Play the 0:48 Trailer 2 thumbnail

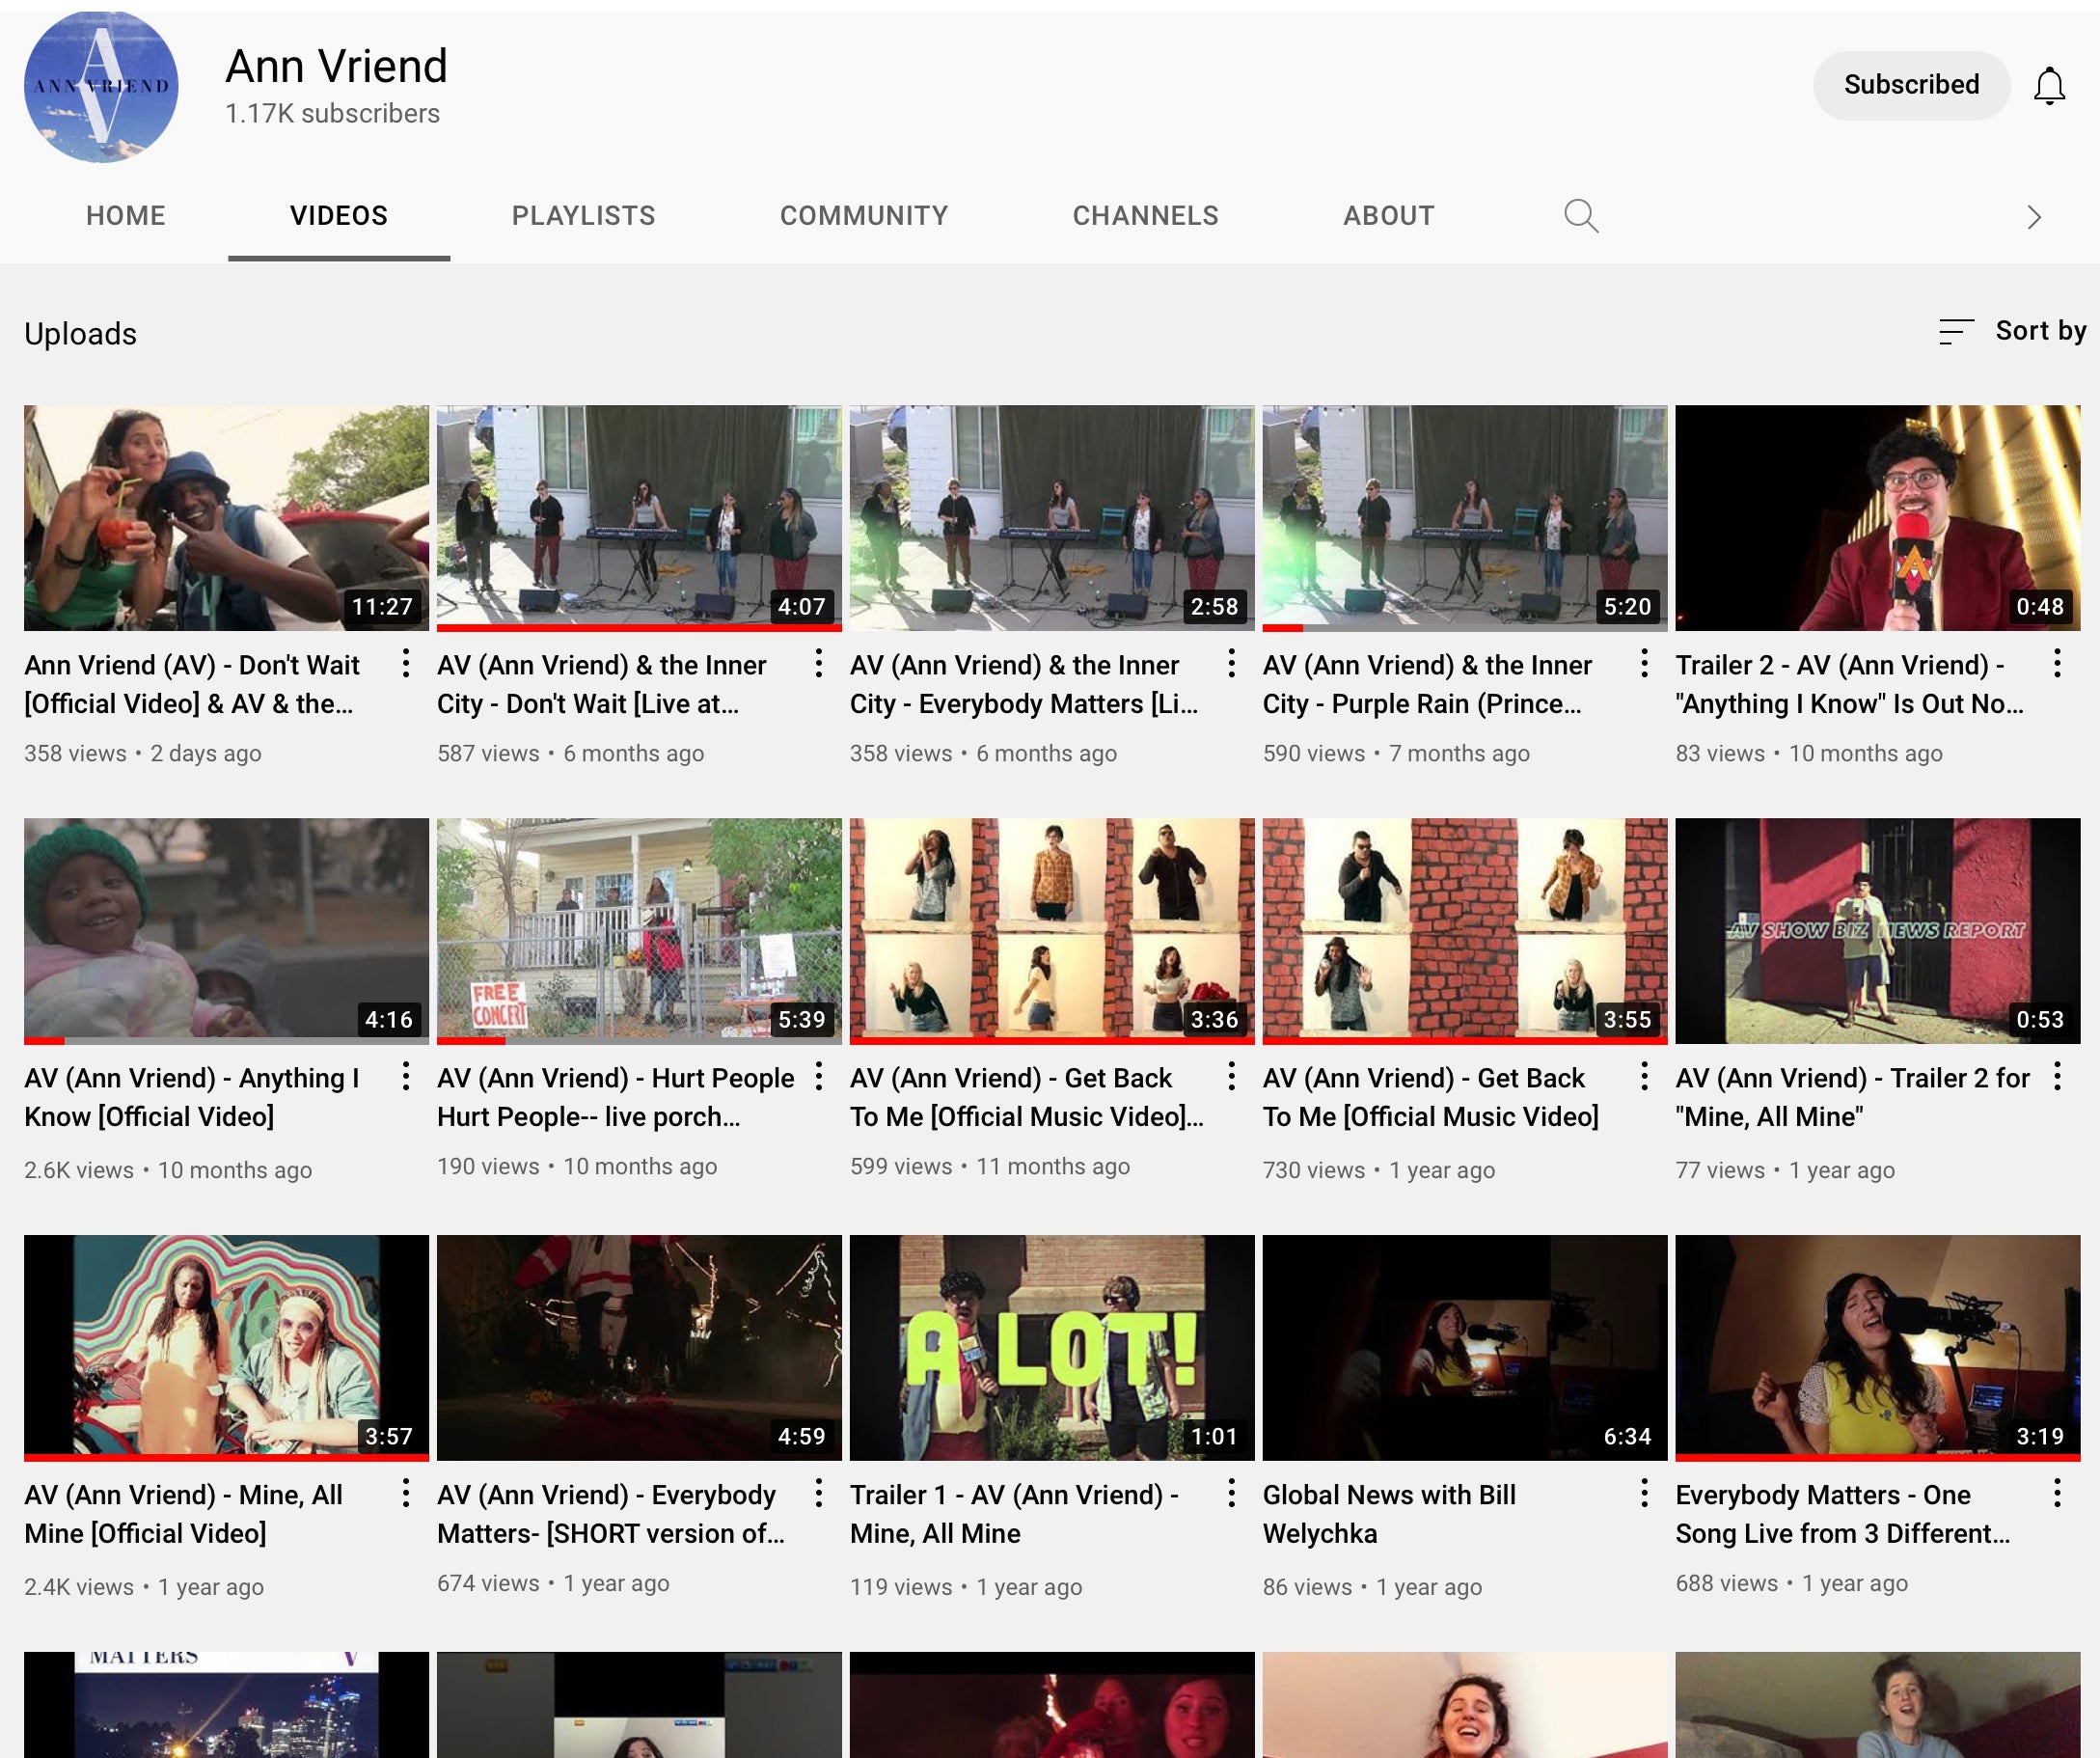pos(1878,518)
